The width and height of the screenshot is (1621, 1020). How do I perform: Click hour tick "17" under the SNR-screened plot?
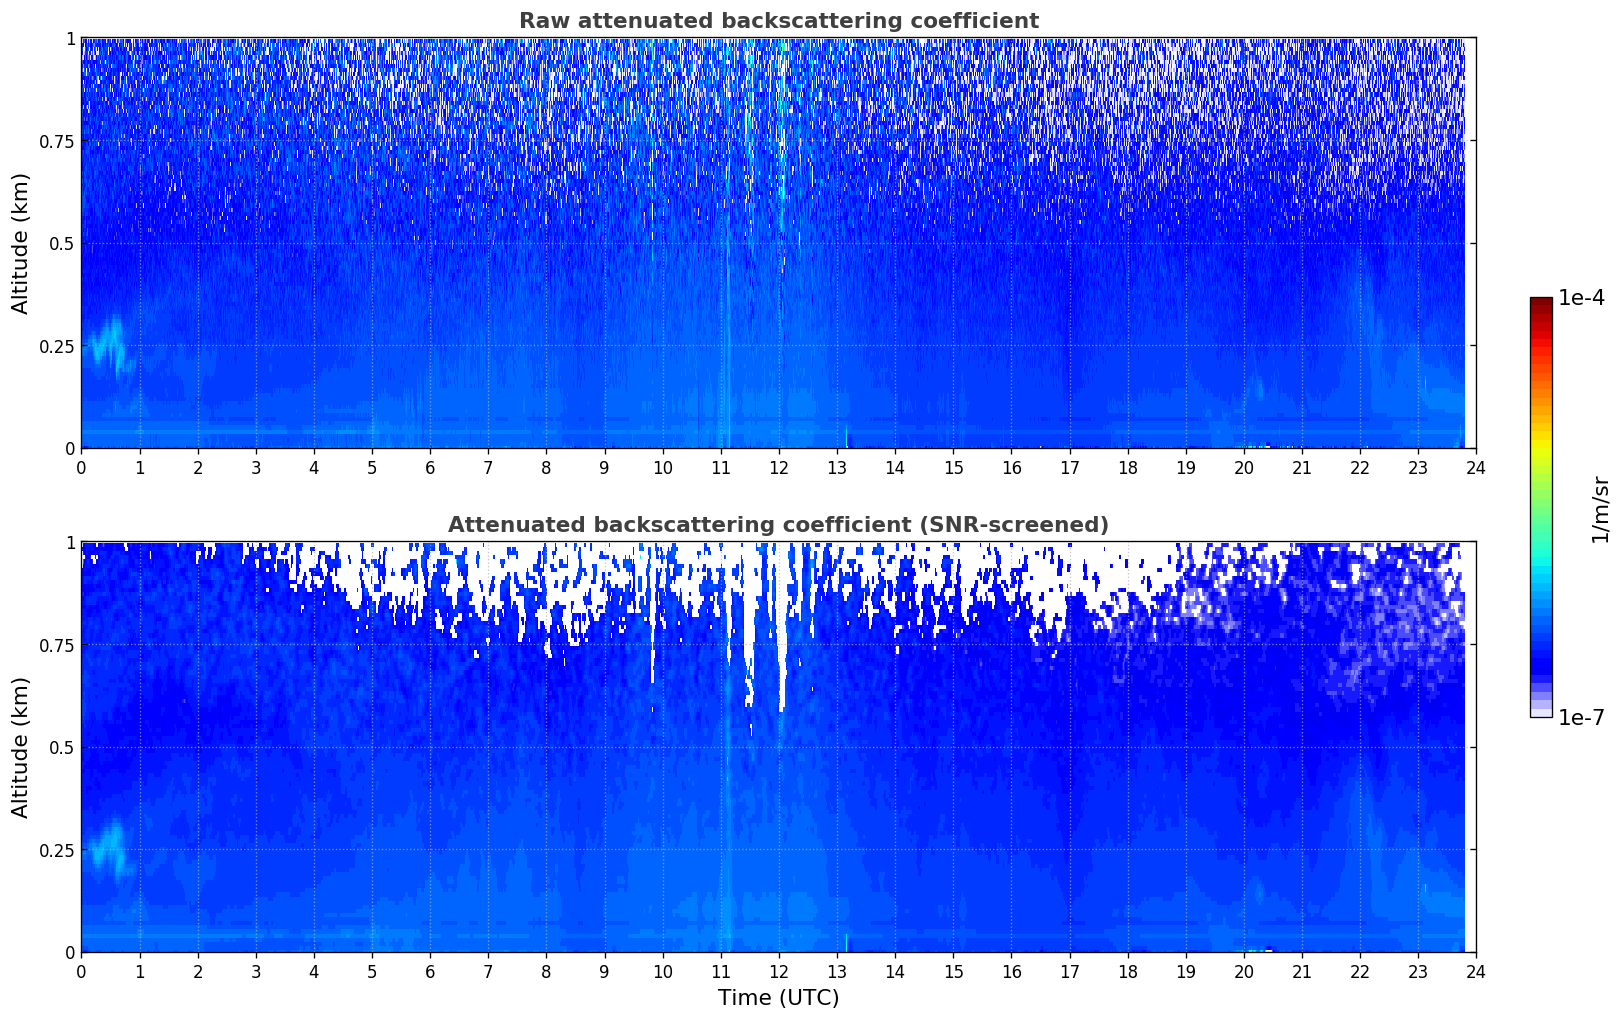[x=1069, y=971]
